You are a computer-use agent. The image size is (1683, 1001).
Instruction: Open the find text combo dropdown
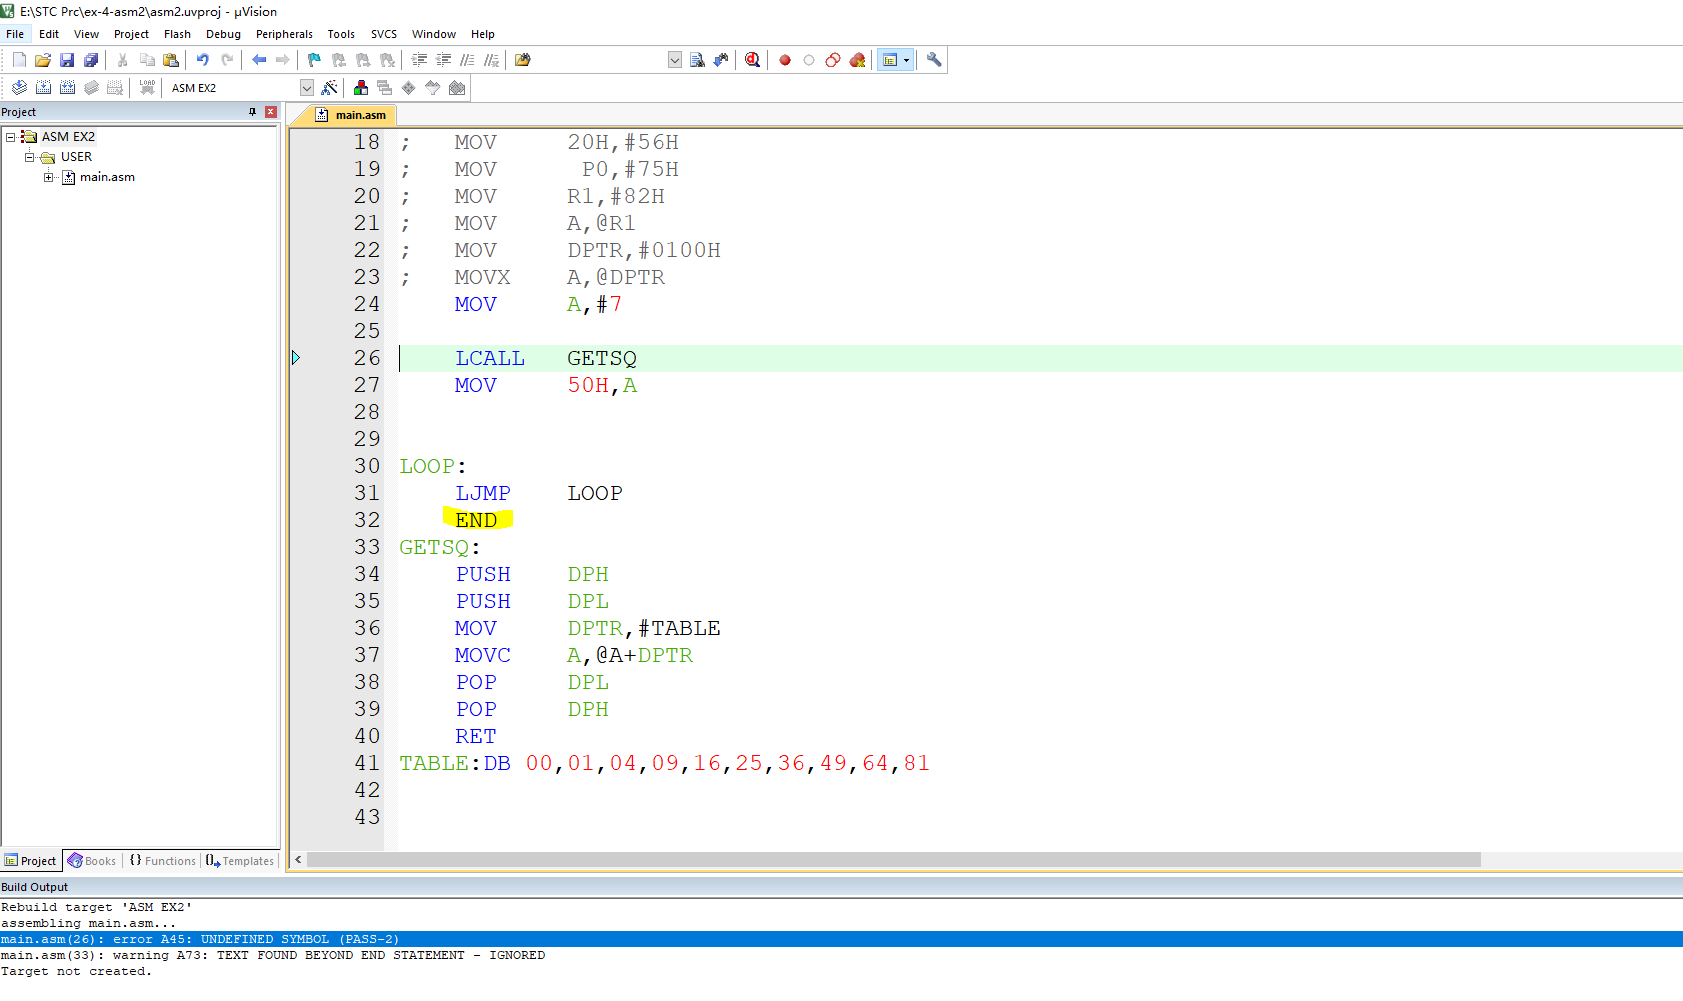(x=675, y=60)
